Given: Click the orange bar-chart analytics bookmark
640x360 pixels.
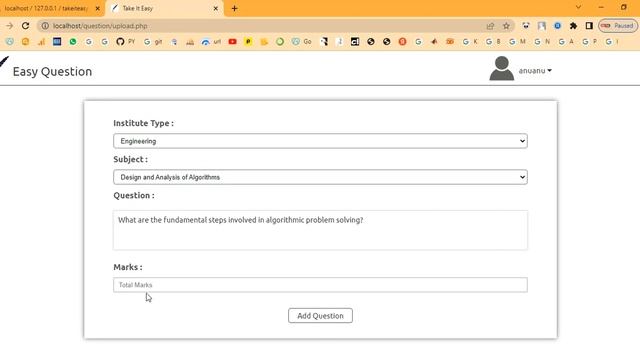Looking at the screenshot, I should pyautogui.click(x=41, y=42).
